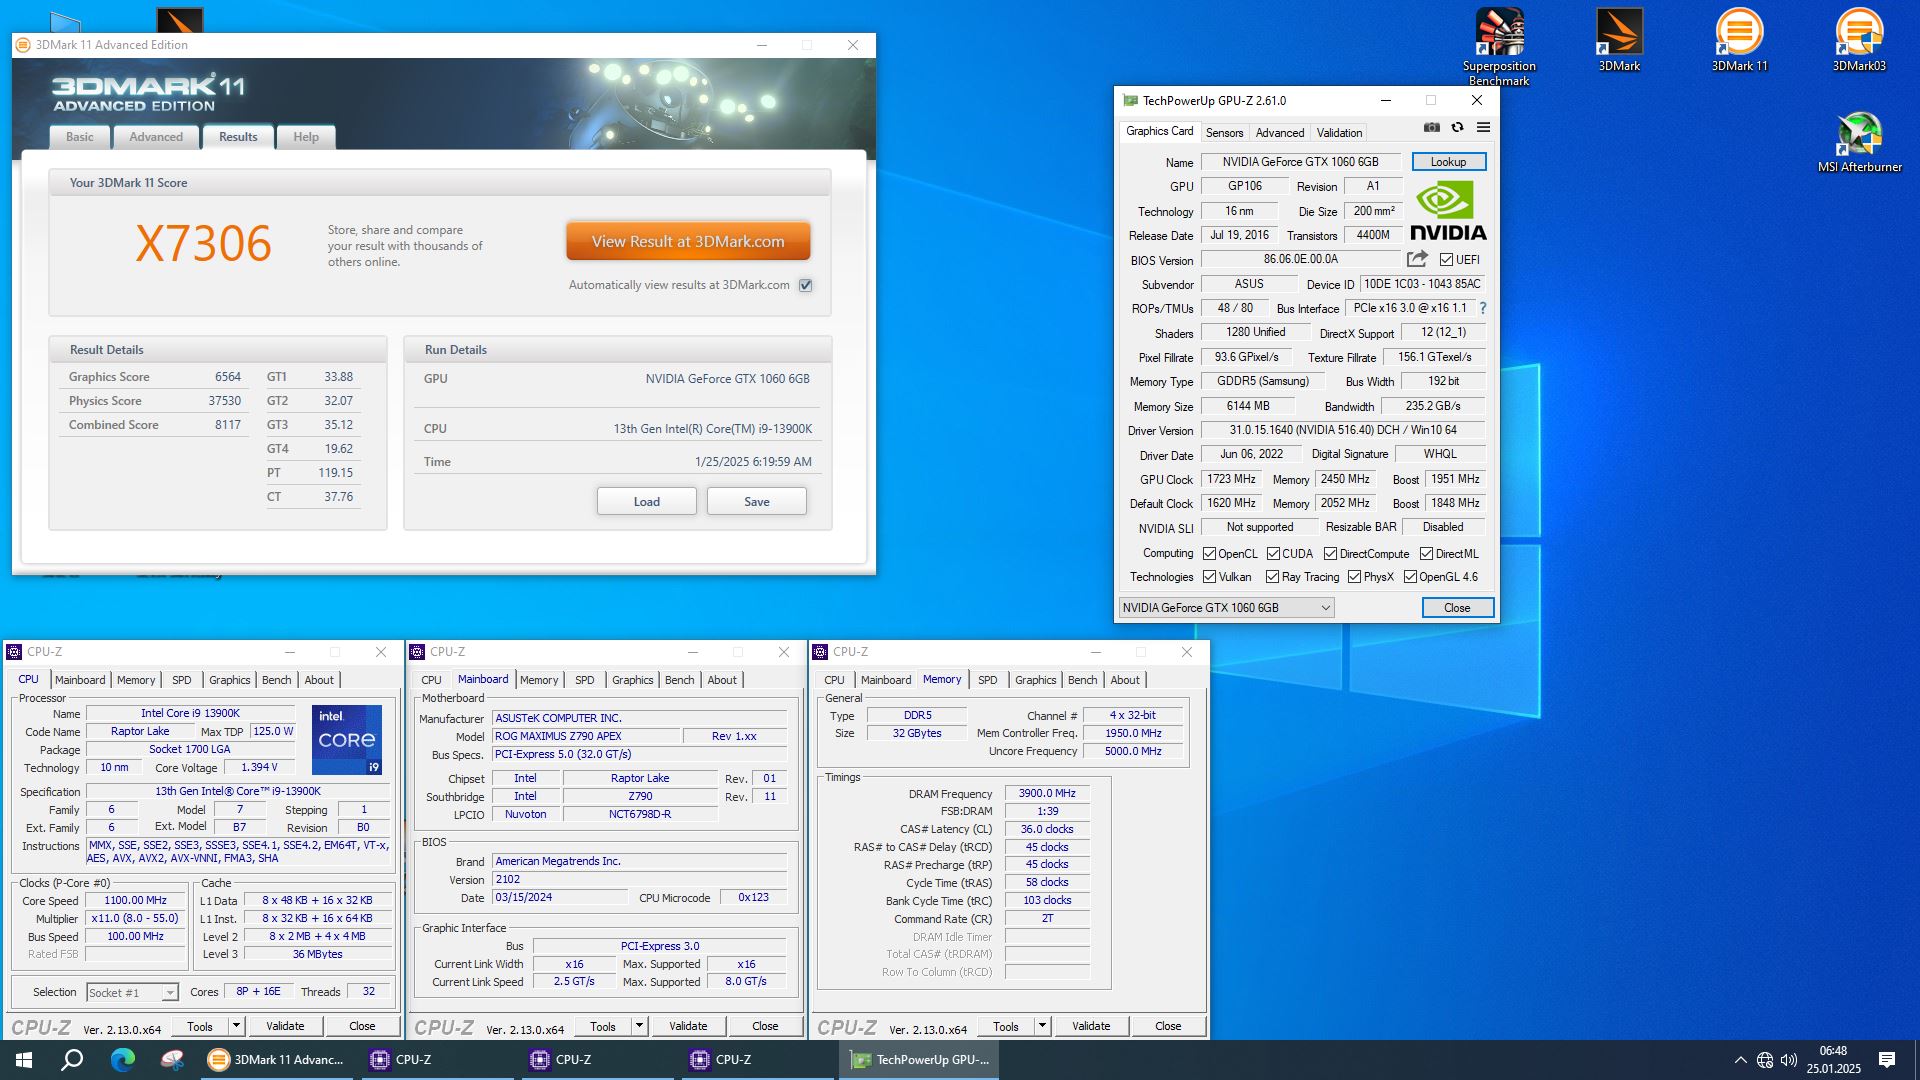Launch Microsoft Edge from taskbar
The width and height of the screenshot is (1920, 1080).
122,1060
